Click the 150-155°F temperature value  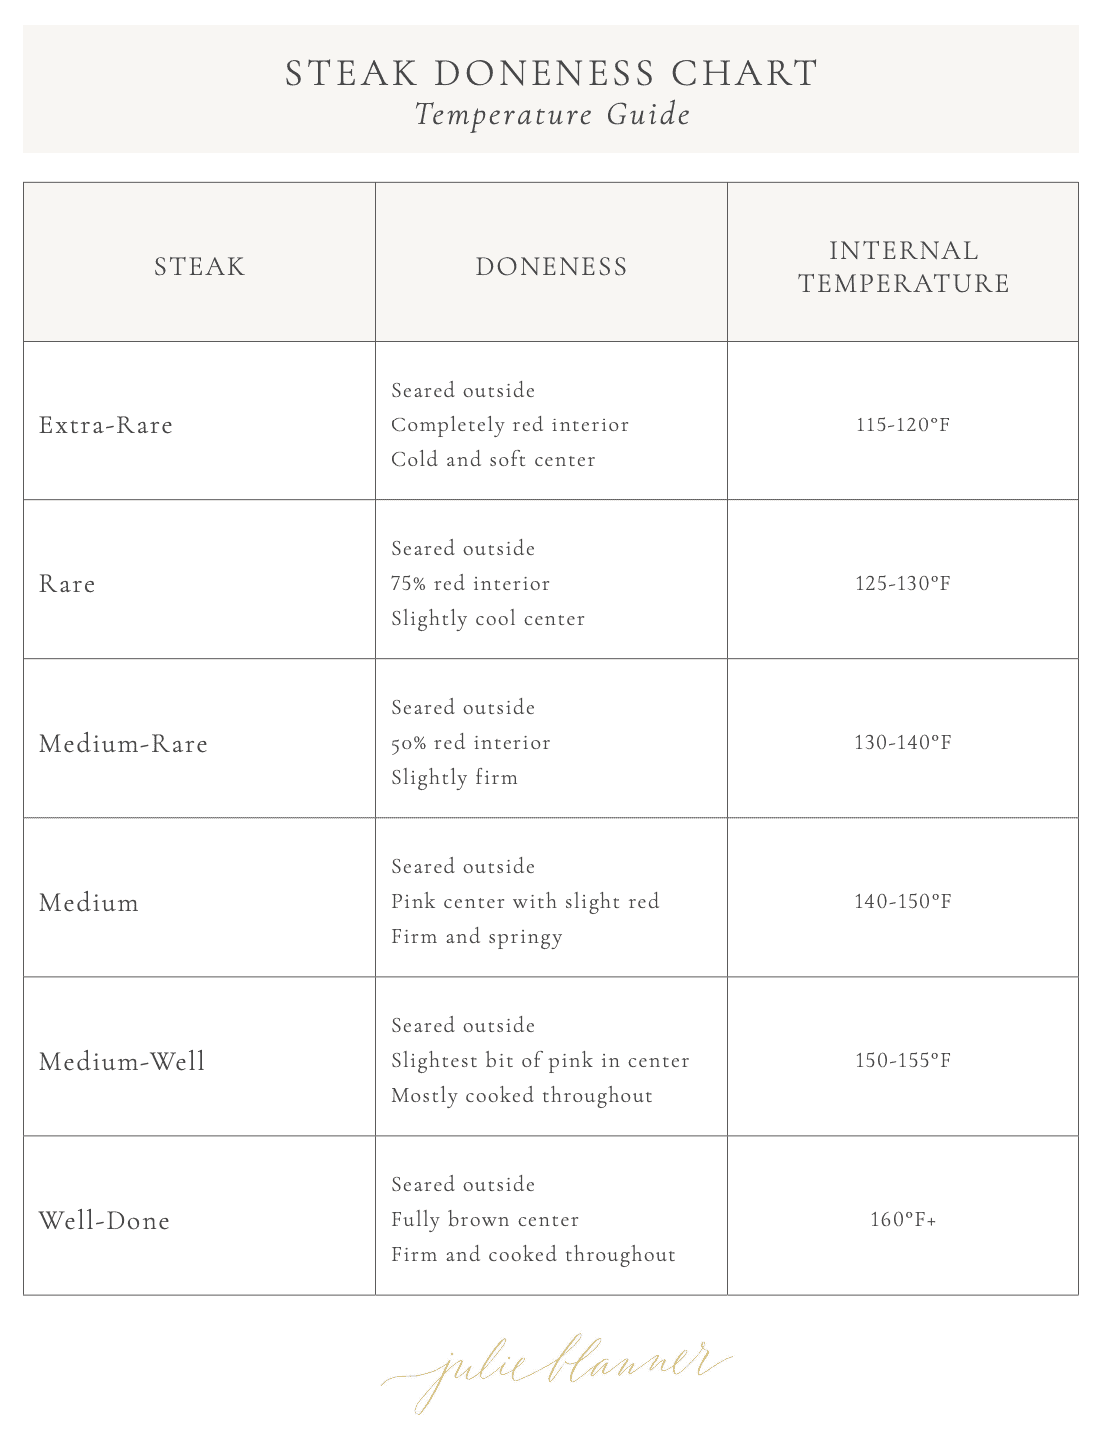[x=903, y=1061]
